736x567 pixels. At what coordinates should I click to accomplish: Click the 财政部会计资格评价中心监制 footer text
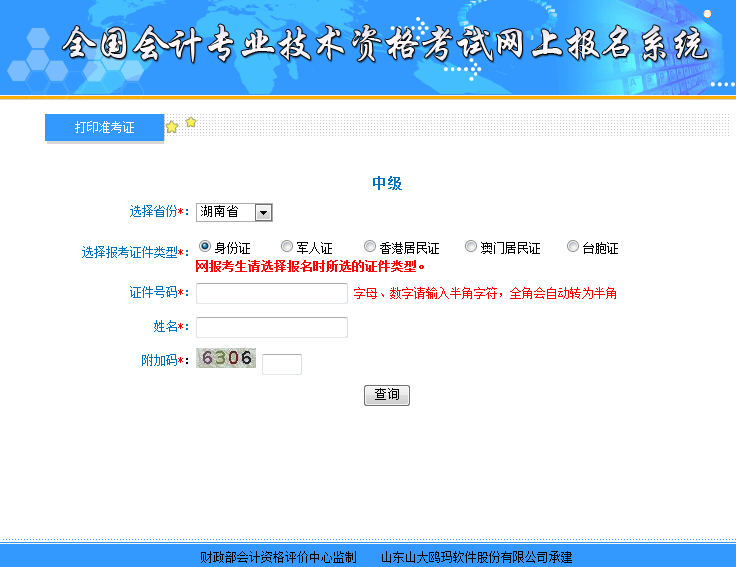278,557
